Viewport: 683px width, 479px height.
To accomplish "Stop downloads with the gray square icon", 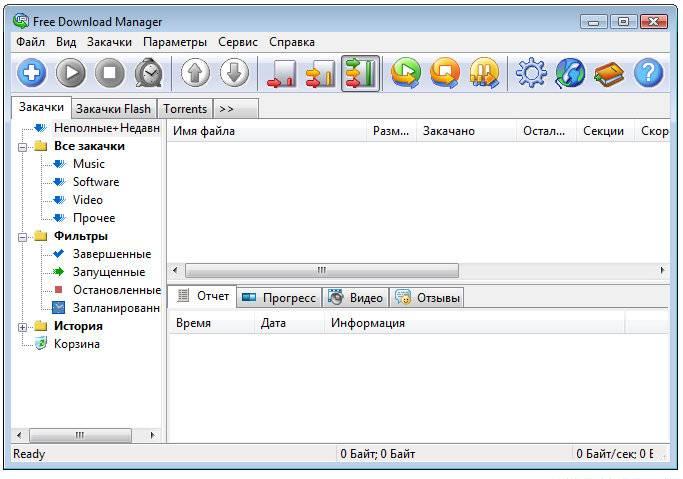I will coord(110,72).
